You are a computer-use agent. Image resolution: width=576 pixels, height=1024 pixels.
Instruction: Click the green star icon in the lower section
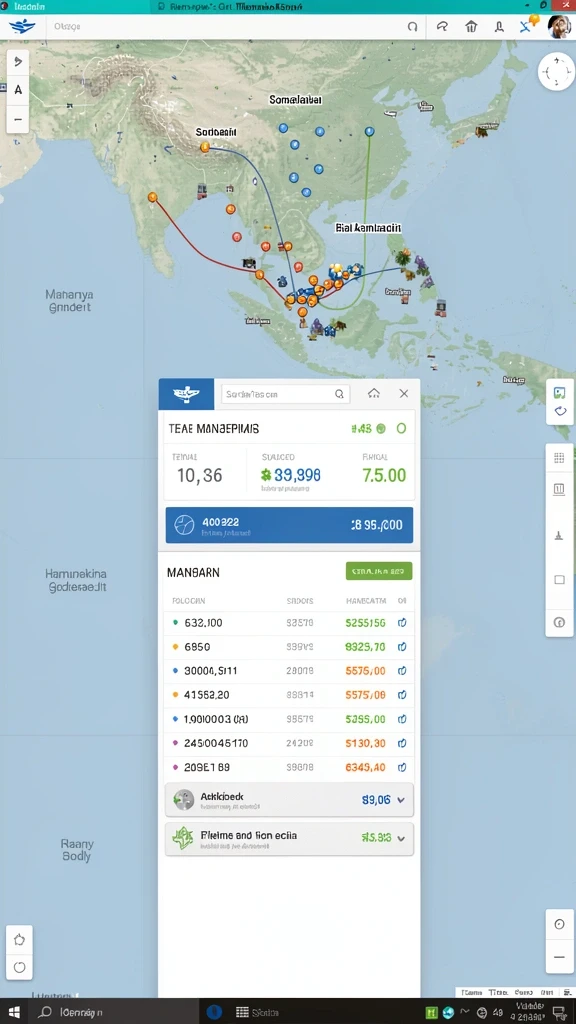pos(183,839)
